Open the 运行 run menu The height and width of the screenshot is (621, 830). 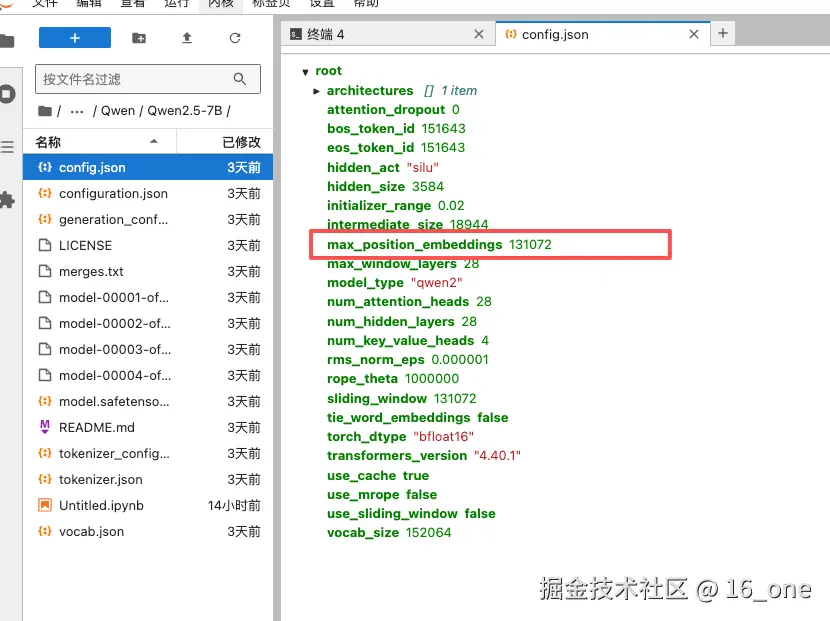click(x=177, y=3)
